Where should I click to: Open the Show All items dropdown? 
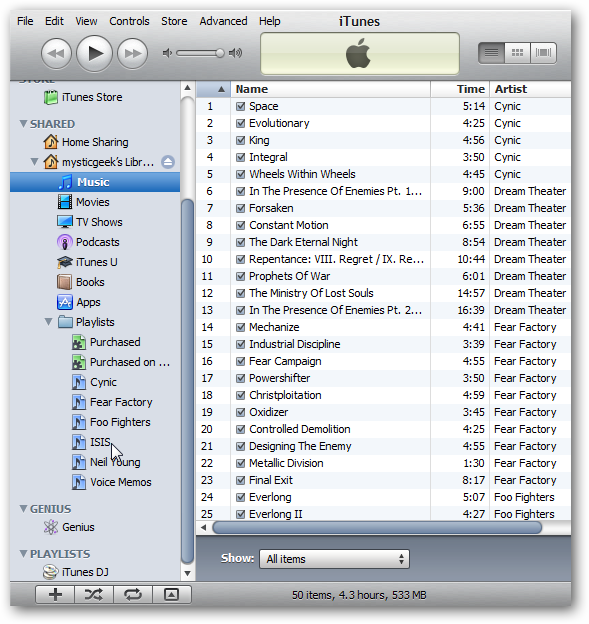tap(334, 559)
